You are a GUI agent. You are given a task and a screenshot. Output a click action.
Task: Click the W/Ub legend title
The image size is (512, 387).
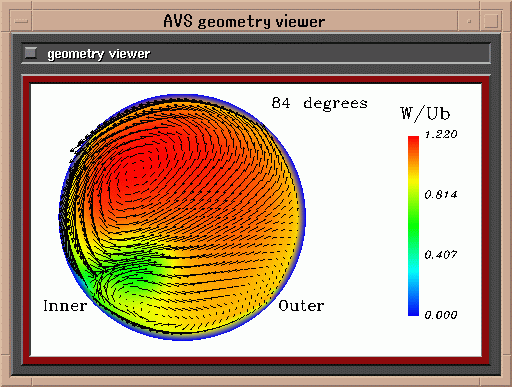point(425,114)
